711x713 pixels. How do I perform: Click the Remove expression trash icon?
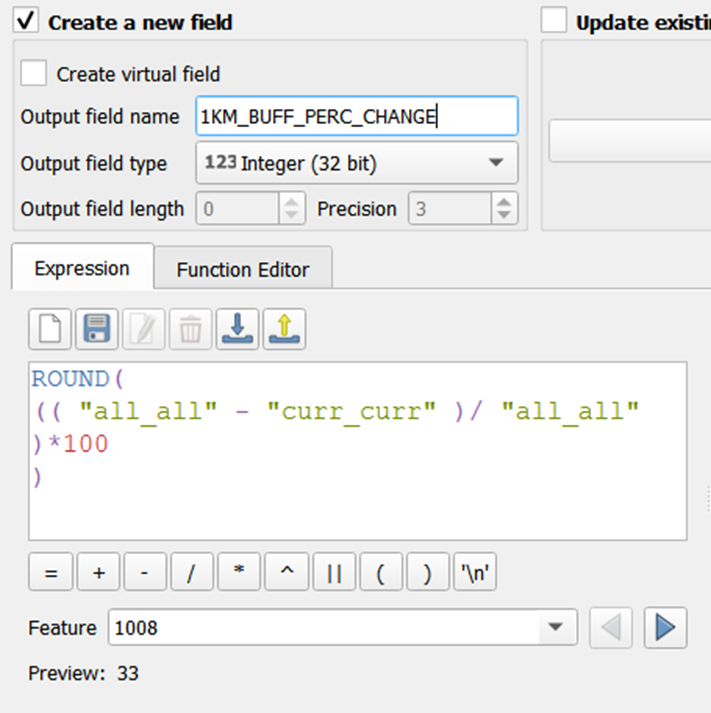[x=191, y=329]
